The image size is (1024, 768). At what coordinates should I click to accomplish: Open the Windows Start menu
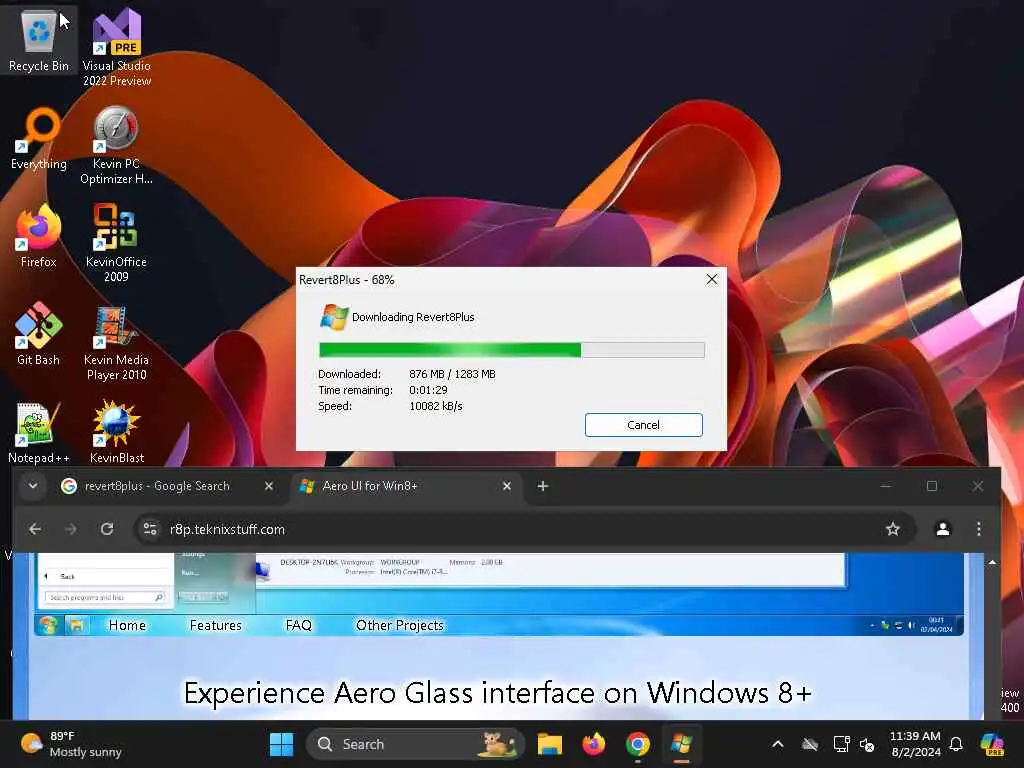281,744
